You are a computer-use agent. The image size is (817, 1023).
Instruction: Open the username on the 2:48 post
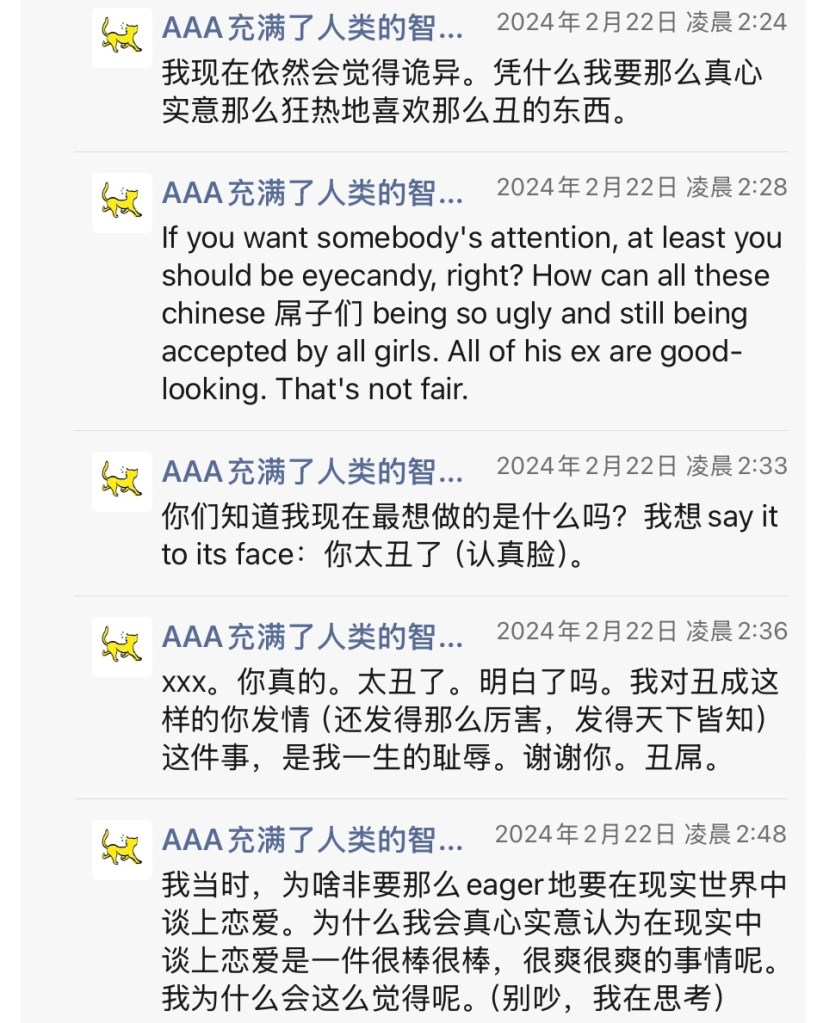pos(312,837)
